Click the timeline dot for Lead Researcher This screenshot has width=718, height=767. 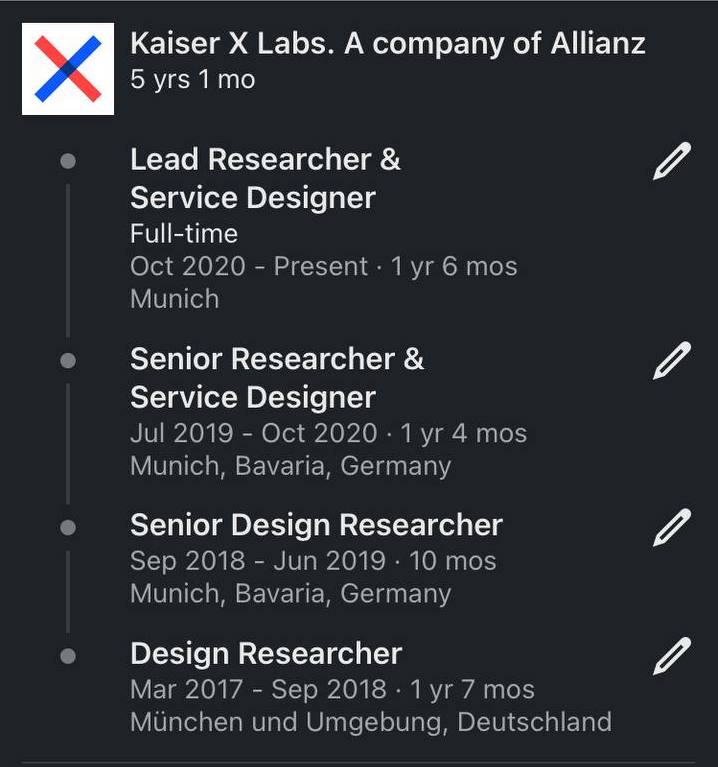(68, 160)
